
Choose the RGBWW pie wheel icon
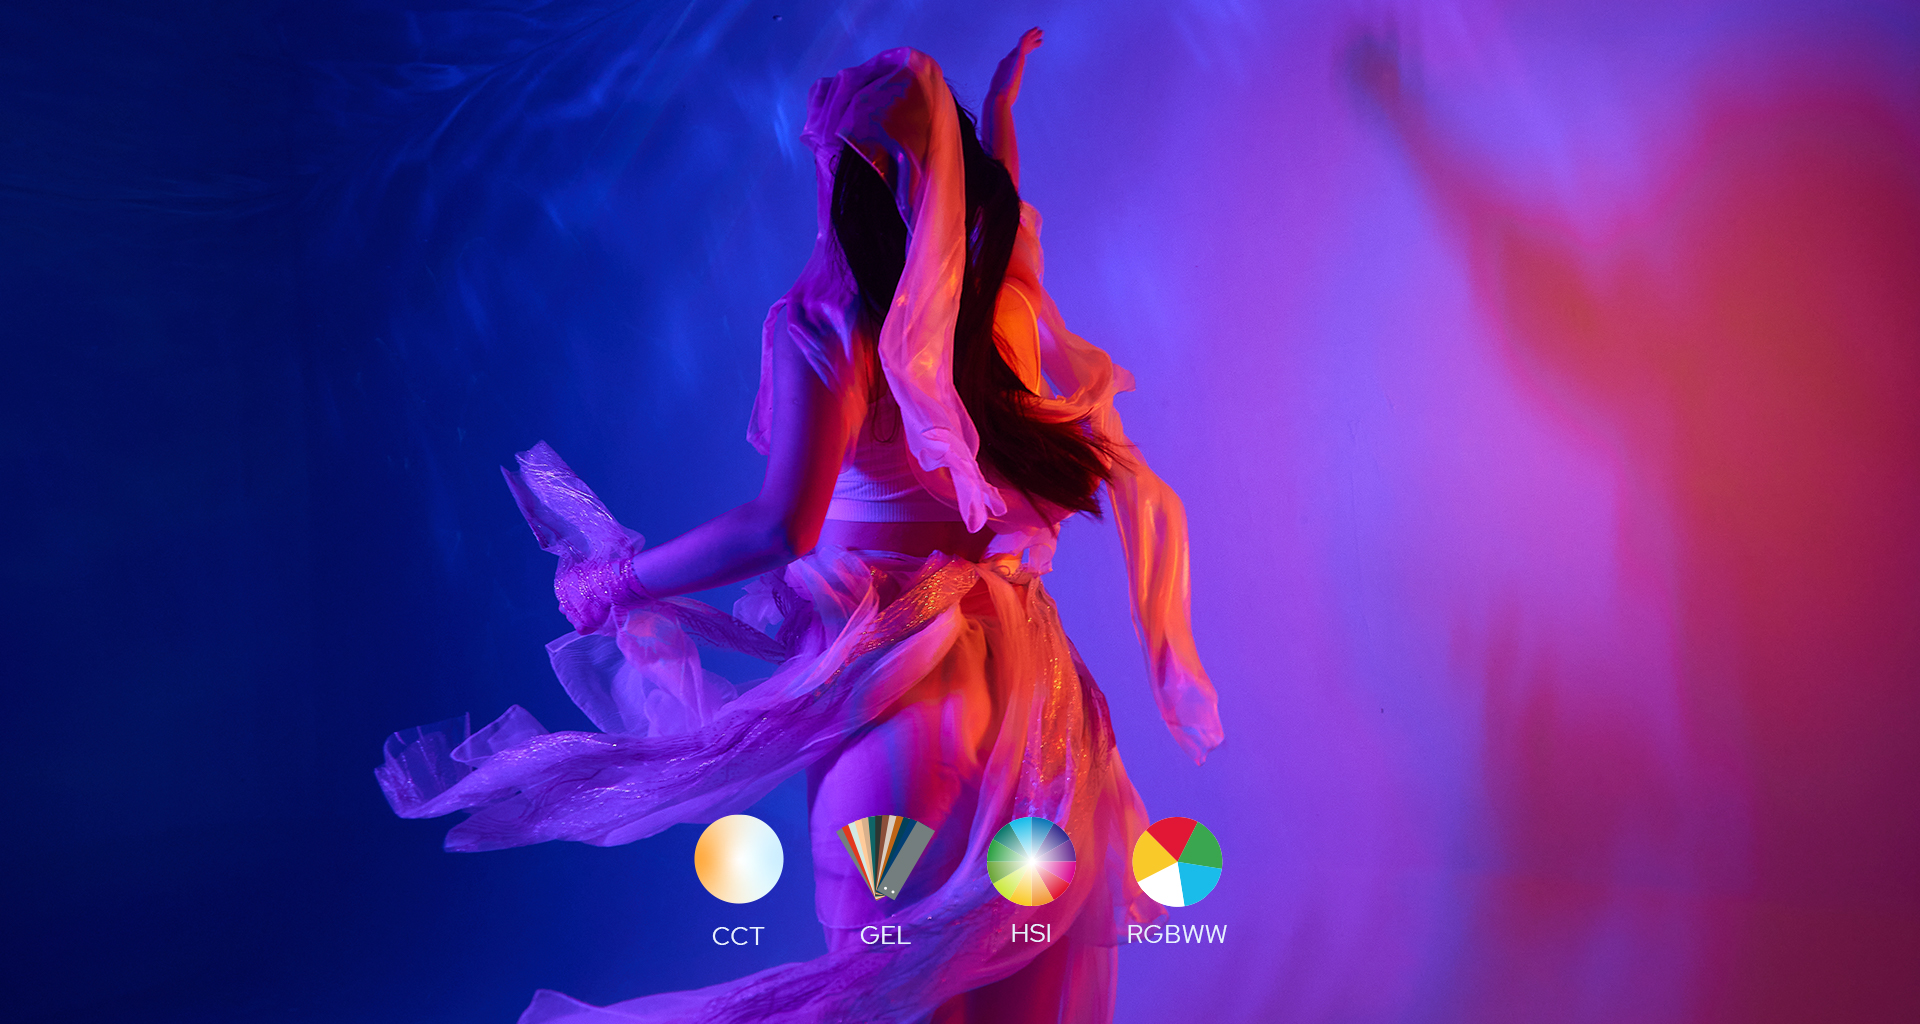coord(1177,861)
